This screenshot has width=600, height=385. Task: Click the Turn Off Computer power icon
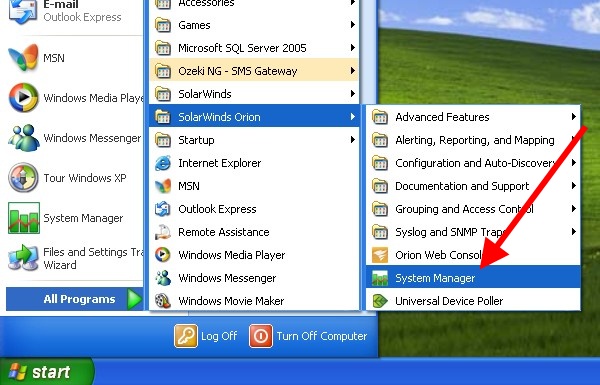[261, 336]
